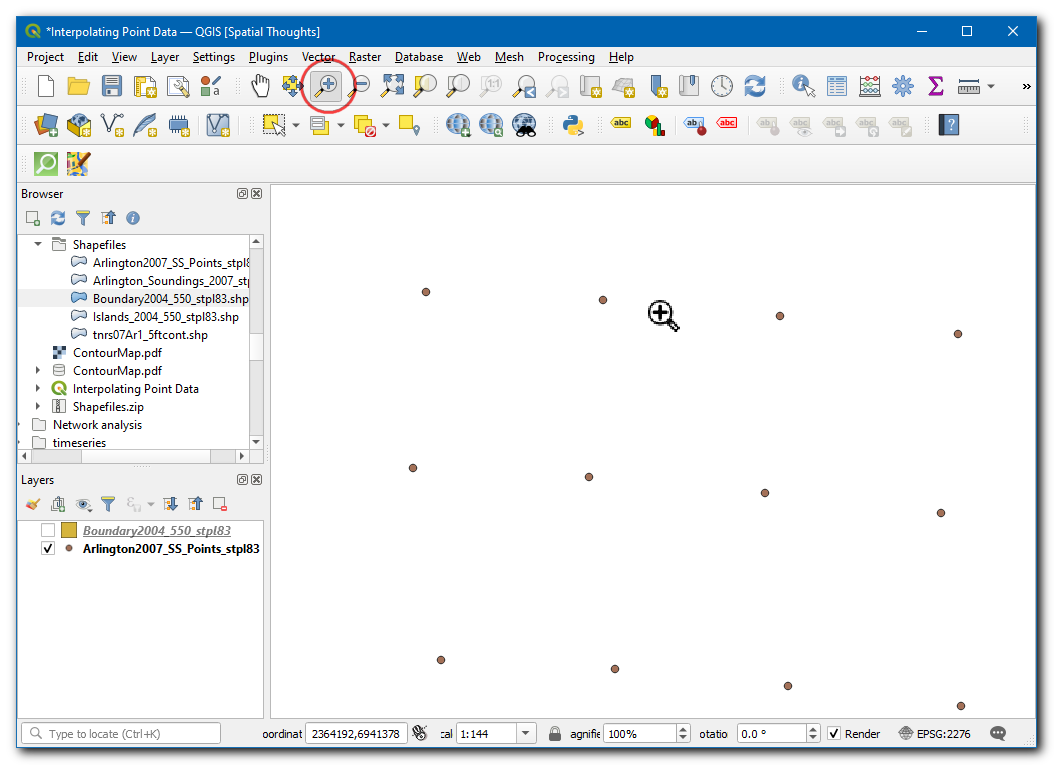This screenshot has width=1054, height=765.
Task: Open project using the folder icon
Action: coord(79,86)
